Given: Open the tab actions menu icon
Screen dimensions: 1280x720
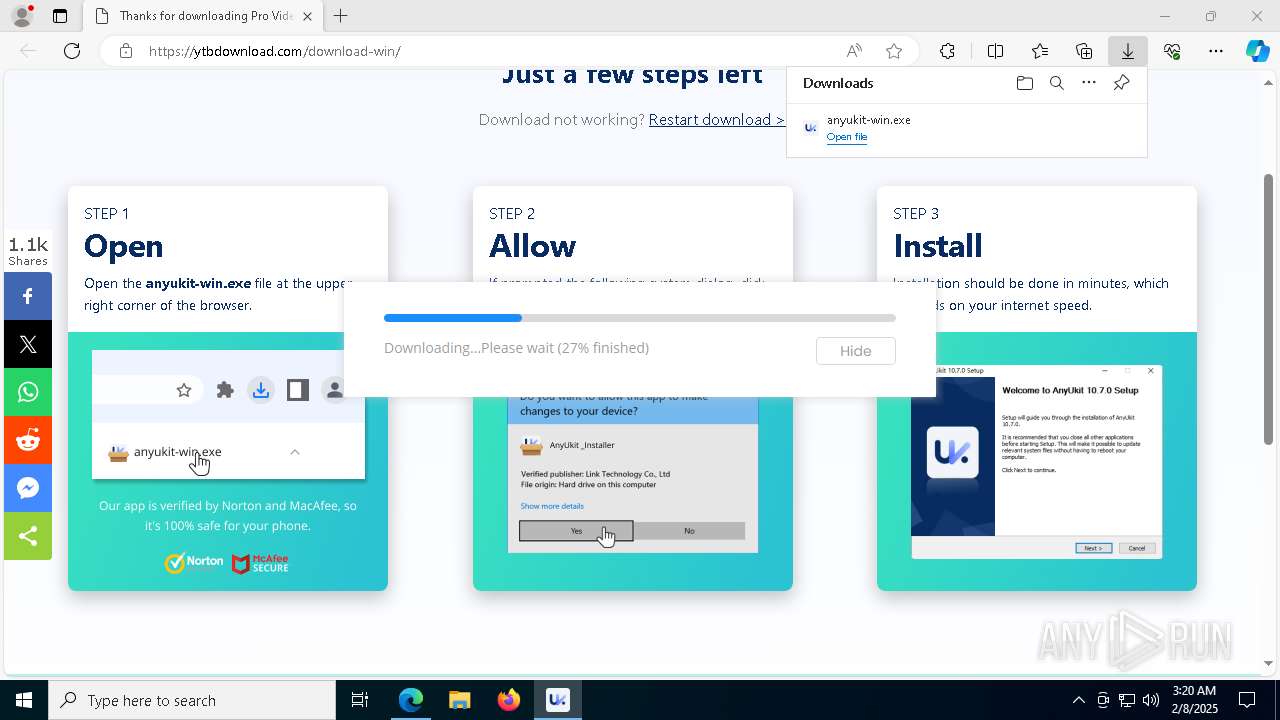Looking at the screenshot, I should click(x=60, y=16).
